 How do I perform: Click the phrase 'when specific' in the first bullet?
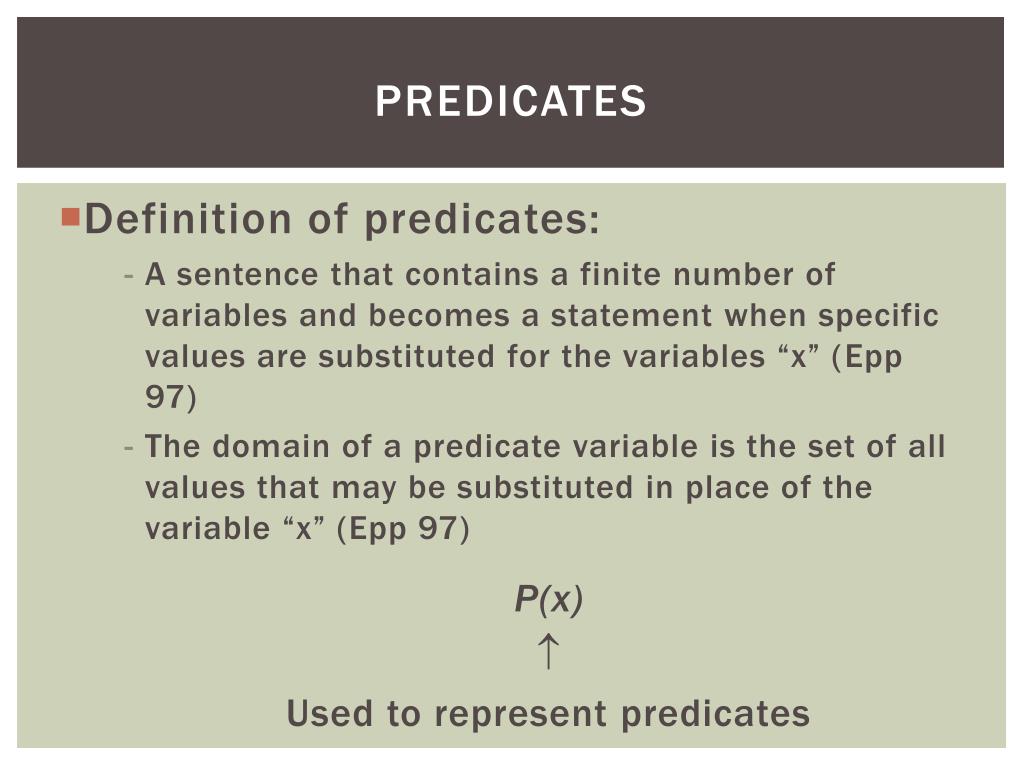pyautogui.click(x=831, y=315)
